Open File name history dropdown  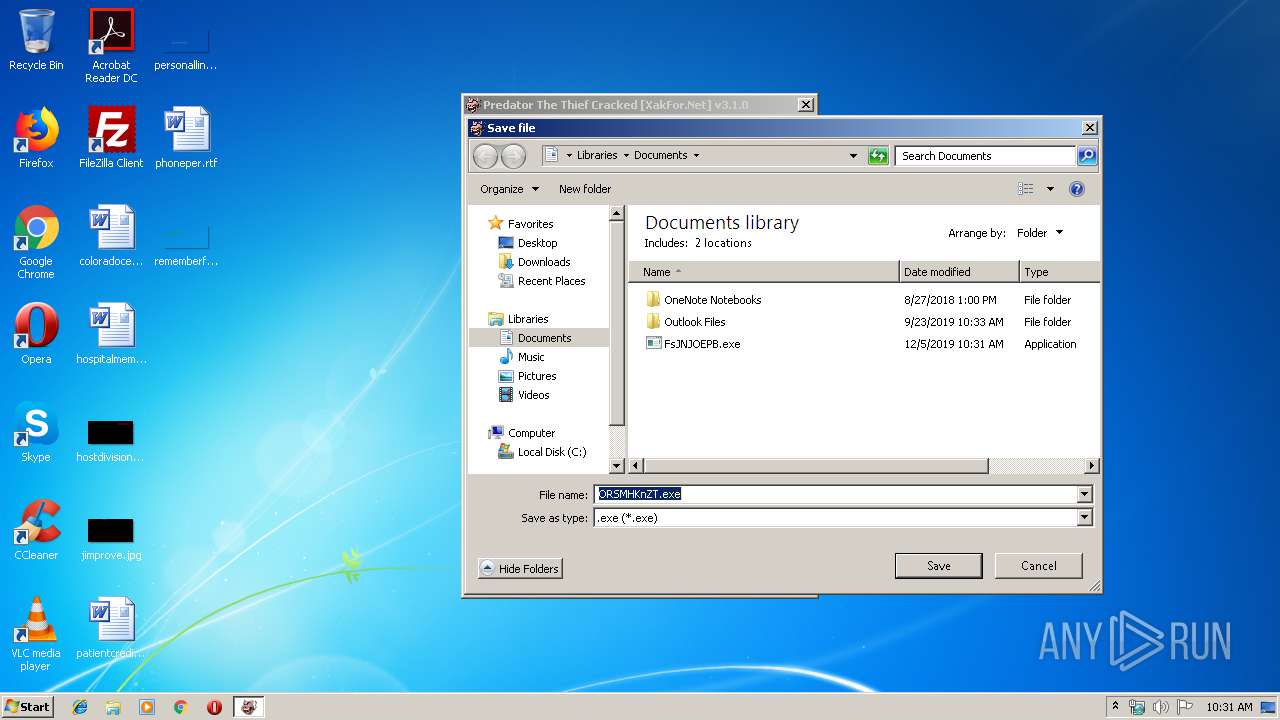point(1084,494)
